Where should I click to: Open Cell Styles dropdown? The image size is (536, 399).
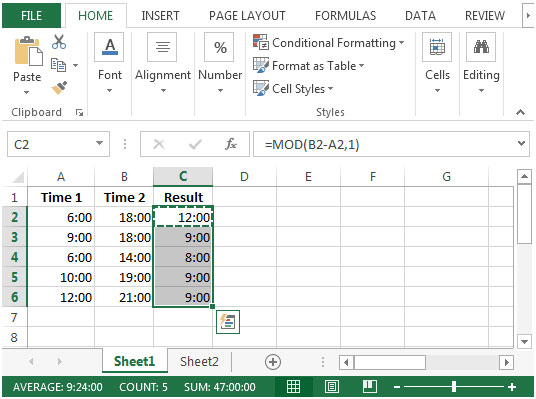pyautogui.click(x=330, y=89)
